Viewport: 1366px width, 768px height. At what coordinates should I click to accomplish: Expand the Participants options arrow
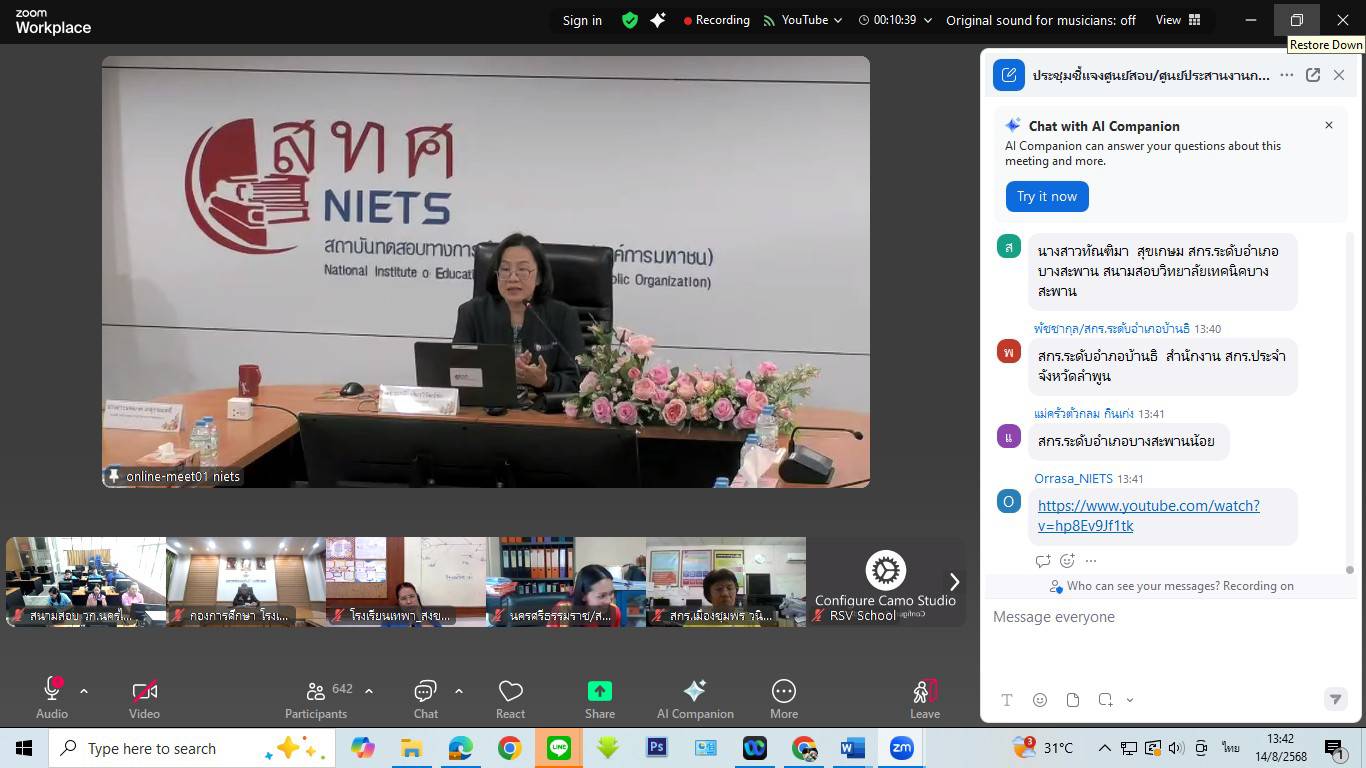[x=369, y=691]
